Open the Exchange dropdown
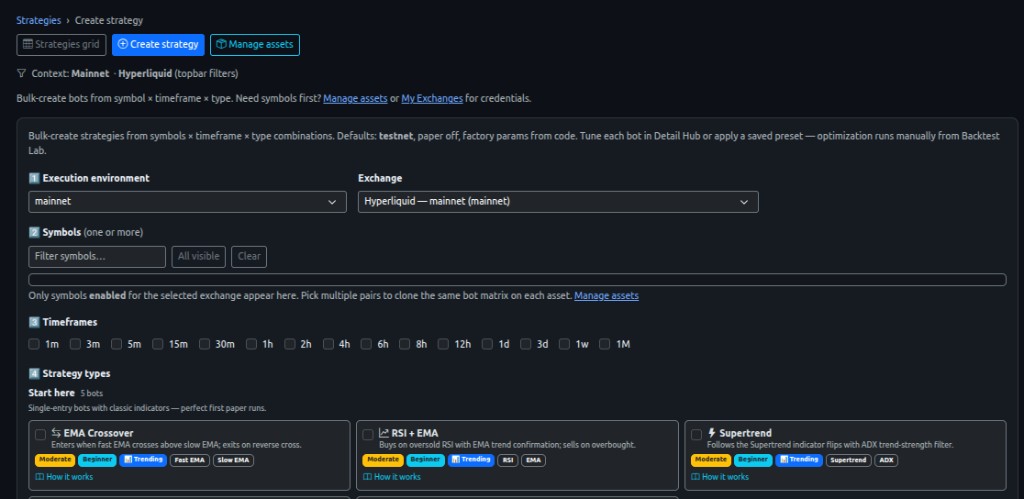The height and width of the screenshot is (499, 1024). (558, 202)
